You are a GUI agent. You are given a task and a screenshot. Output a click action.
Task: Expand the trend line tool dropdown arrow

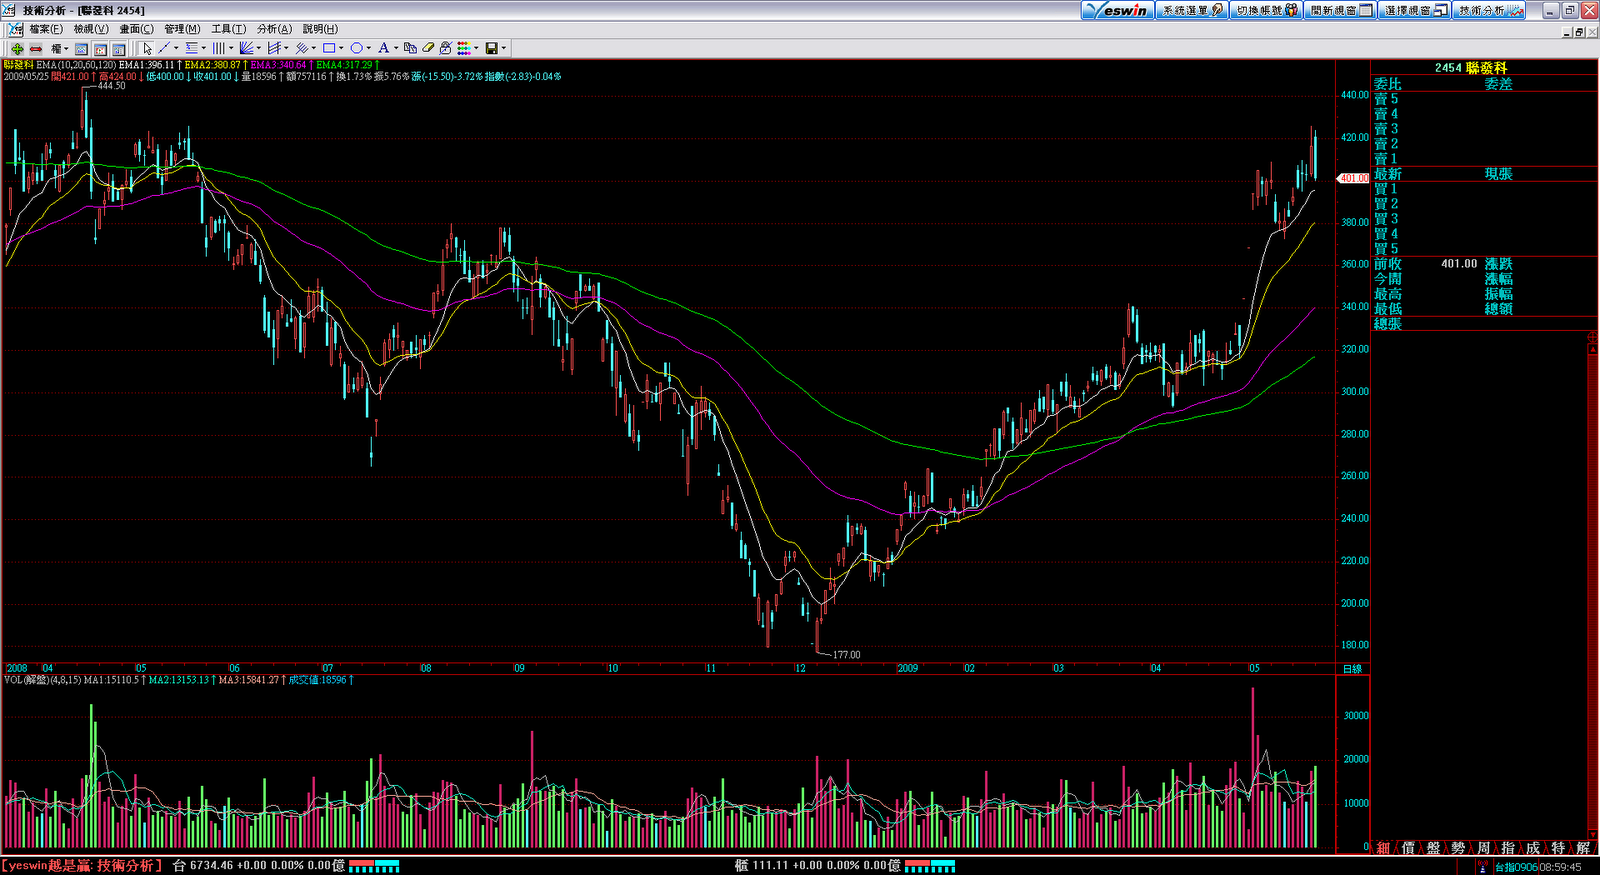click(x=176, y=48)
